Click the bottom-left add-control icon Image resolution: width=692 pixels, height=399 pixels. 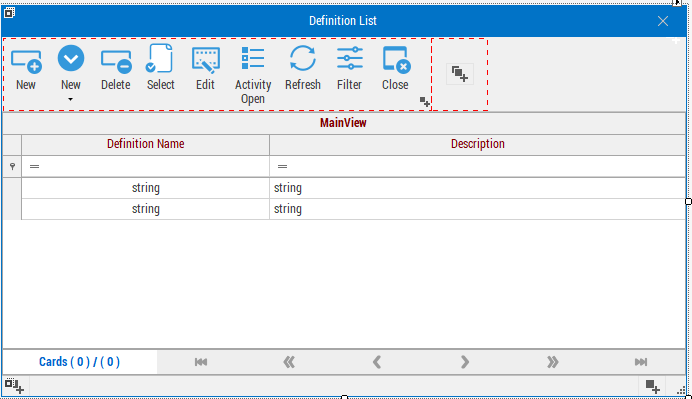point(14,386)
